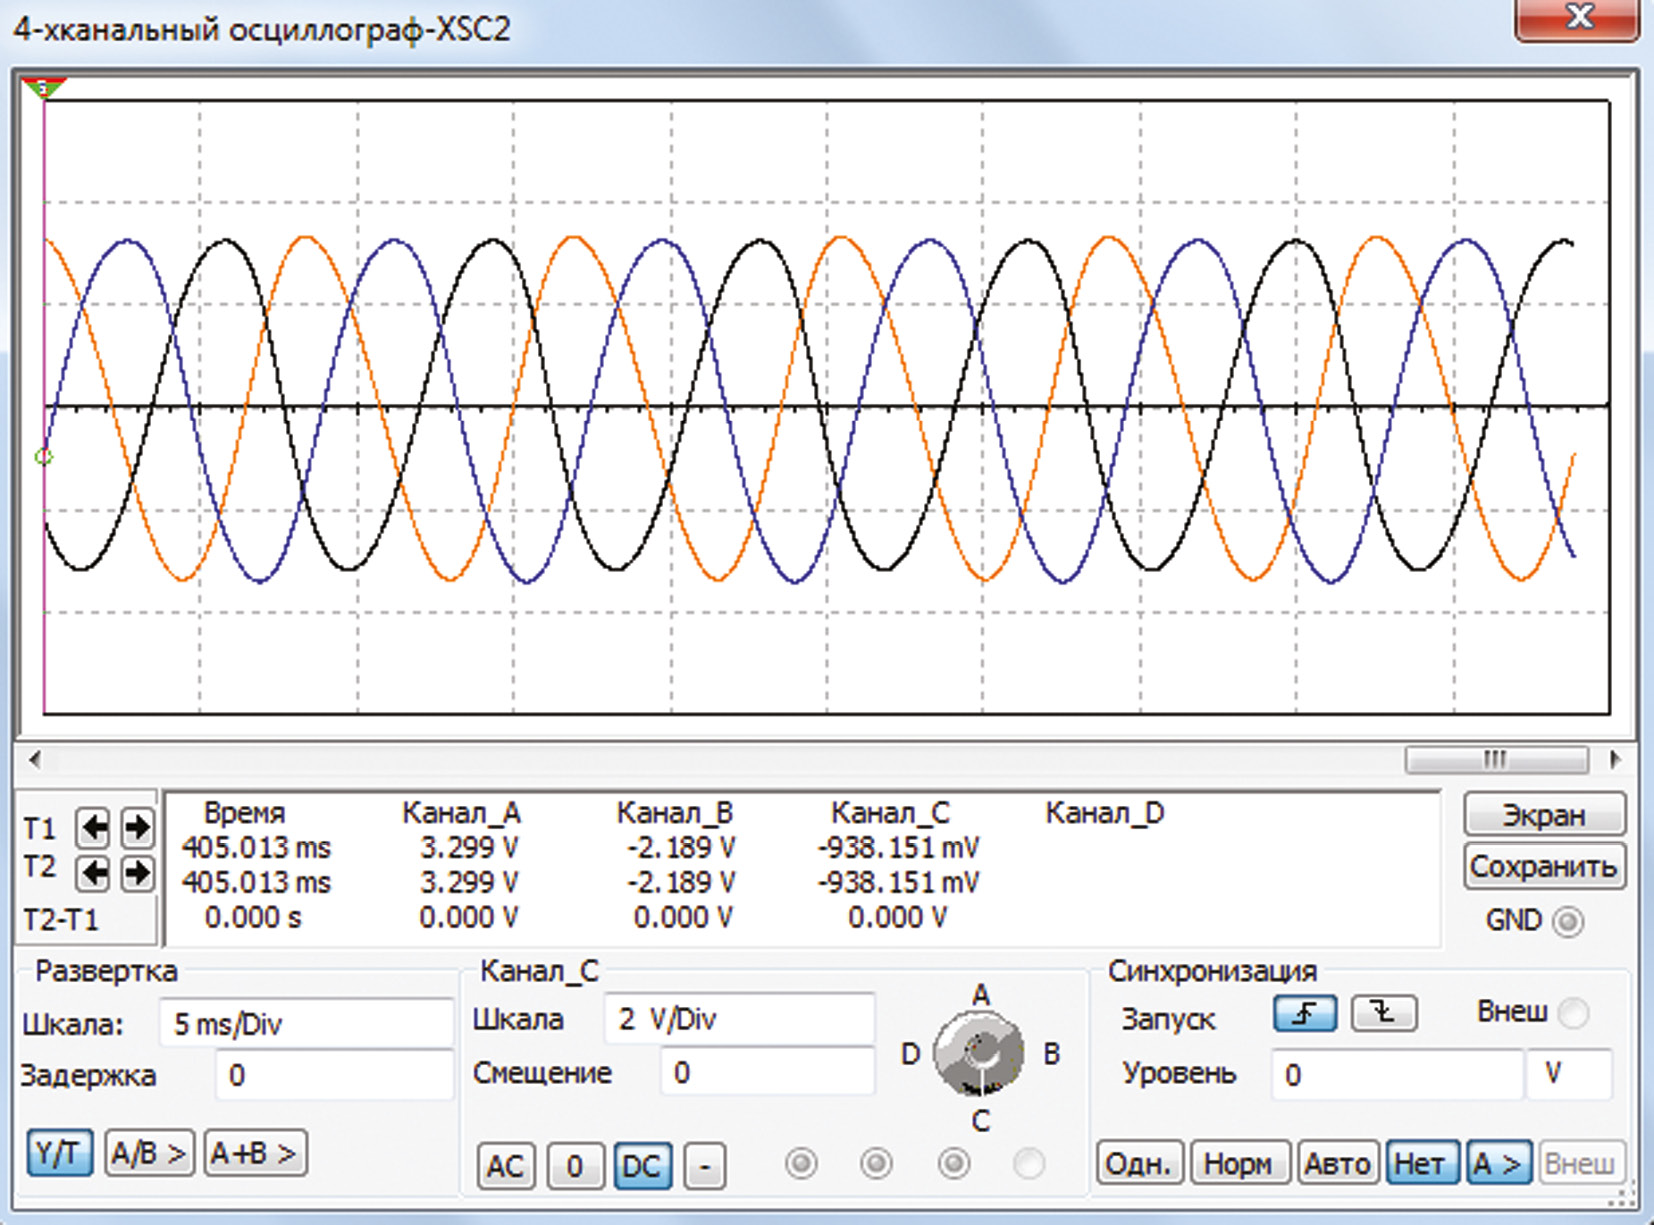This screenshot has width=1654, height=1225.
Task: Click the Экран button
Action: (1543, 816)
